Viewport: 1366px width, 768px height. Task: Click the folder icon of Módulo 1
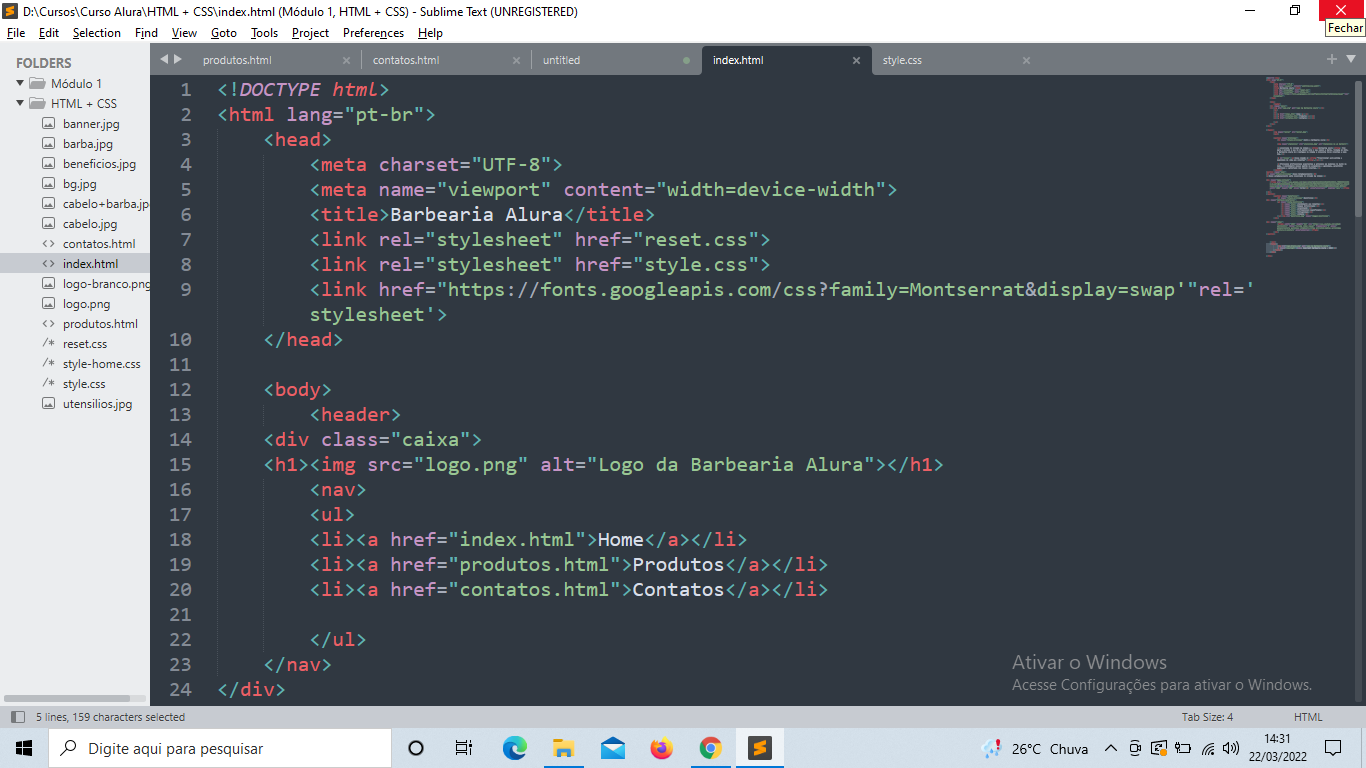click(x=37, y=84)
